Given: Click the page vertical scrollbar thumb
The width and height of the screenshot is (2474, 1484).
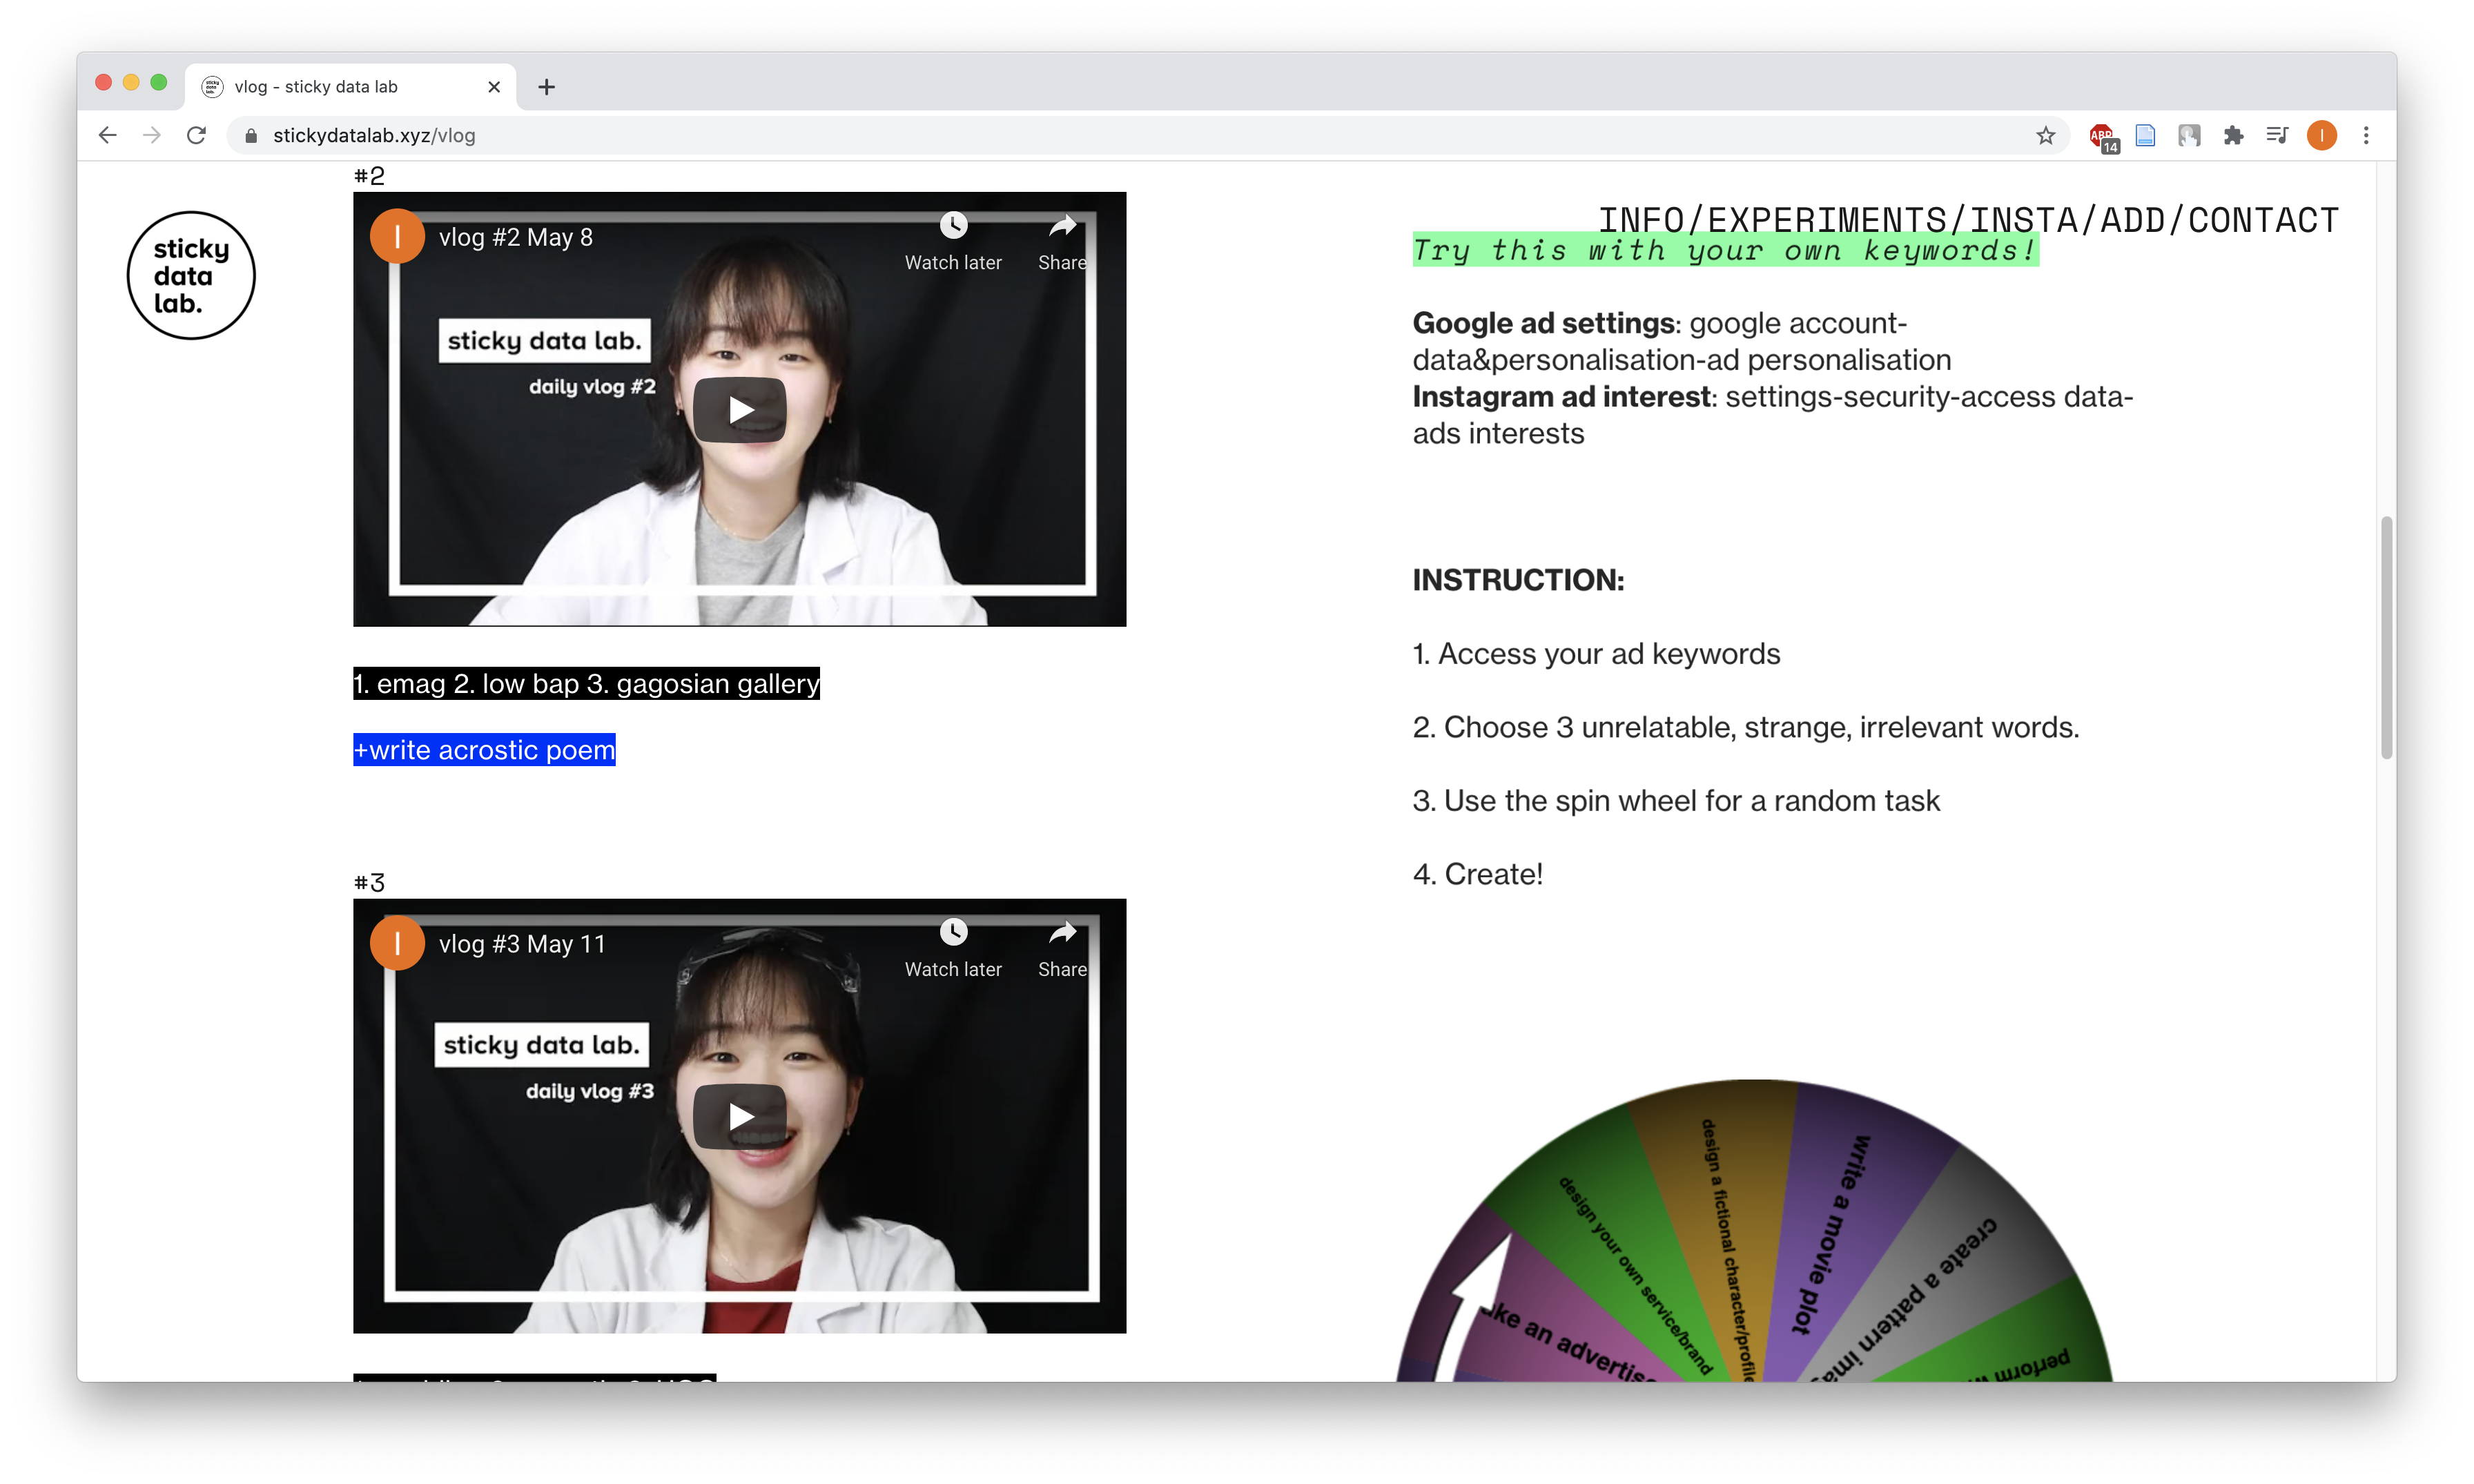Looking at the screenshot, I should coord(2386,637).
